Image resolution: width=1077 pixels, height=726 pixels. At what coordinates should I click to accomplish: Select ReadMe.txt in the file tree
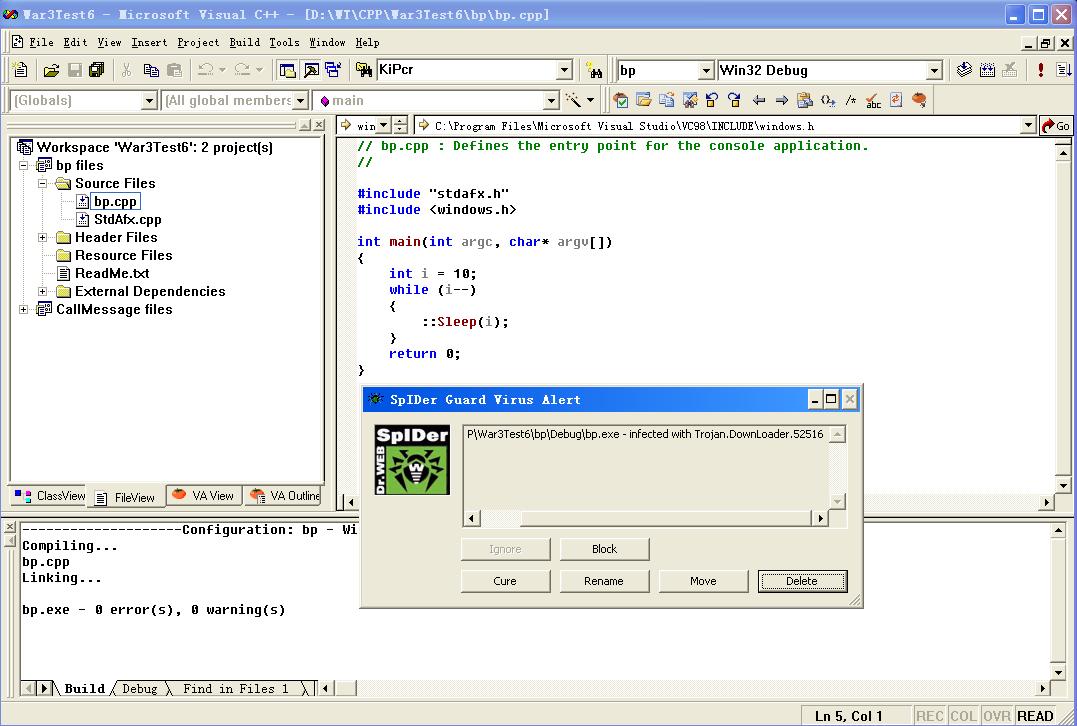coord(112,273)
